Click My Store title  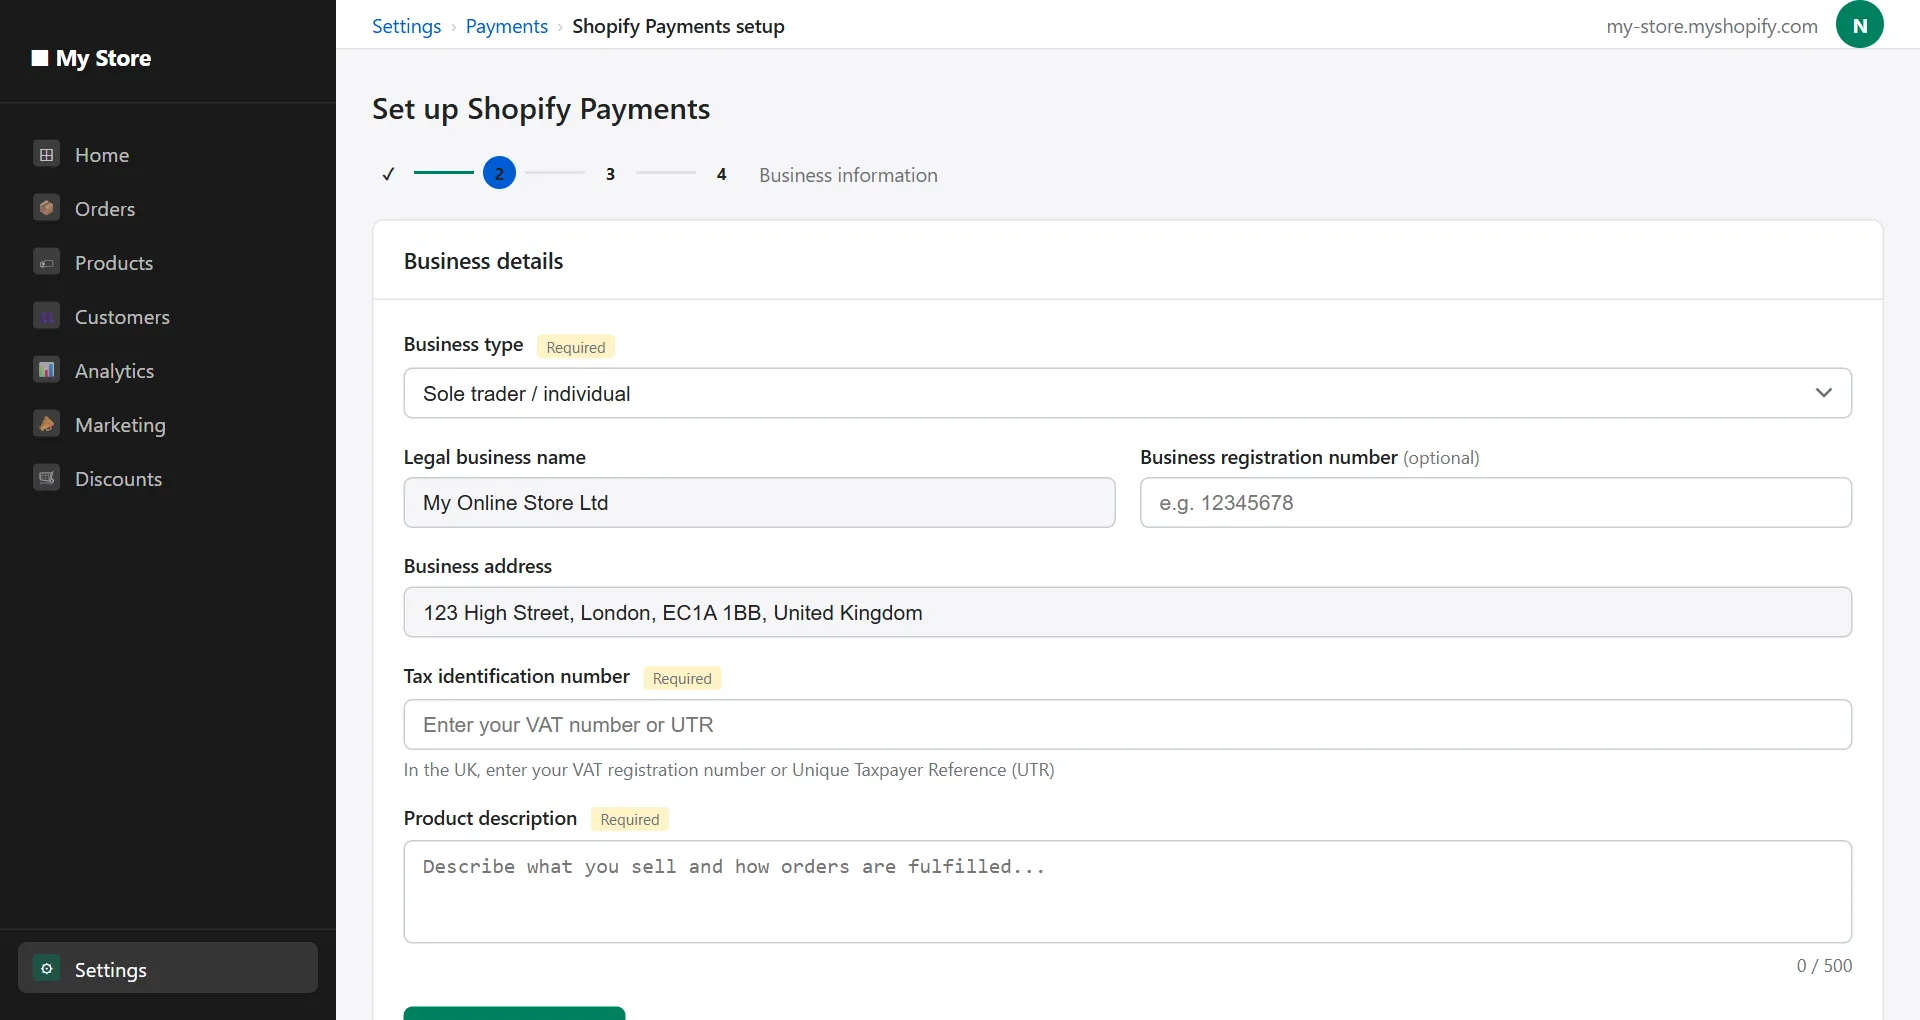pyautogui.click(x=103, y=58)
